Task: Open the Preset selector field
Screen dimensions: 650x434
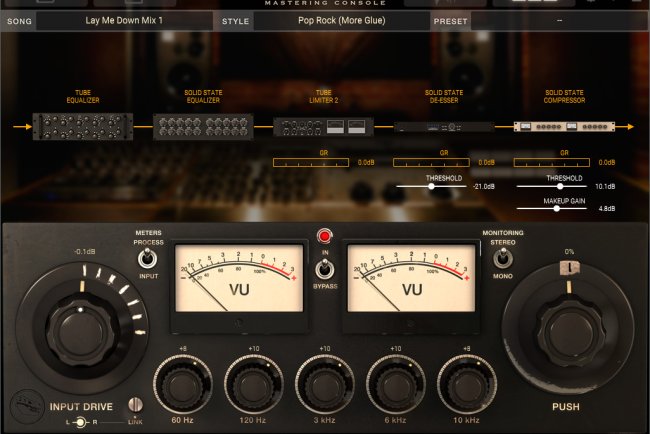Action: point(560,21)
